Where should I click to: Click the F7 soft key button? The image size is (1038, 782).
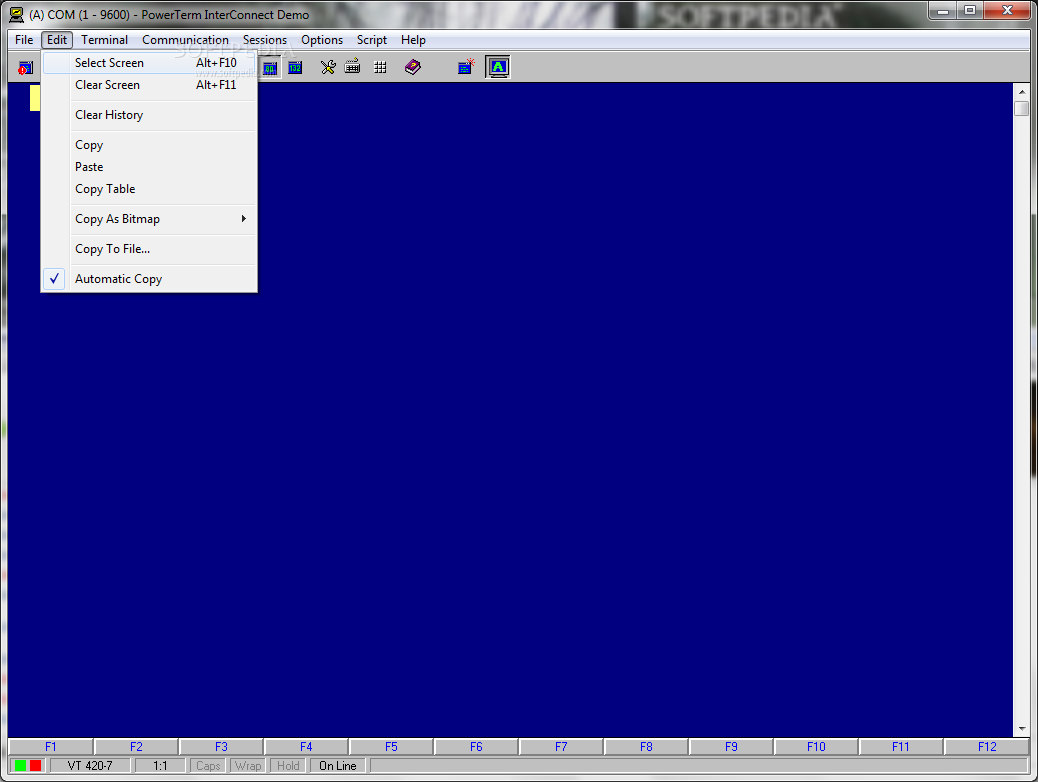point(561,747)
